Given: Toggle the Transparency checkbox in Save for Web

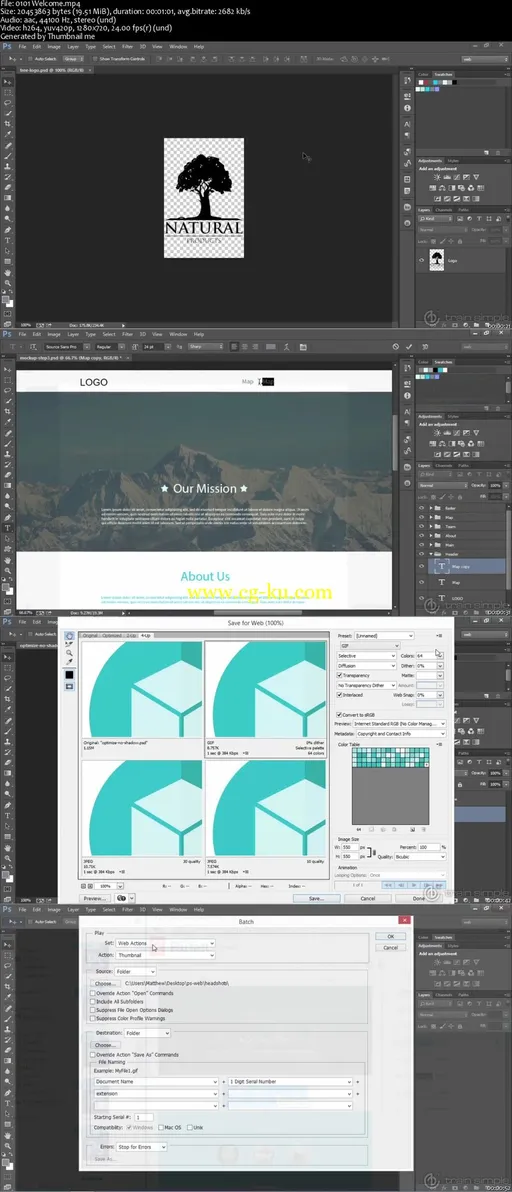Looking at the screenshot, I should (x=340, y=675).
